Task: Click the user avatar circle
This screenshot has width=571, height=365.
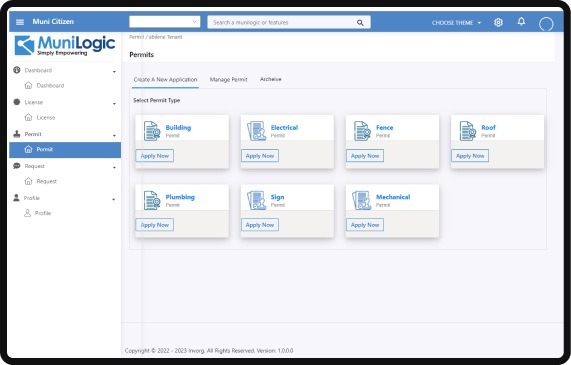Action: (x=546, y=24)
